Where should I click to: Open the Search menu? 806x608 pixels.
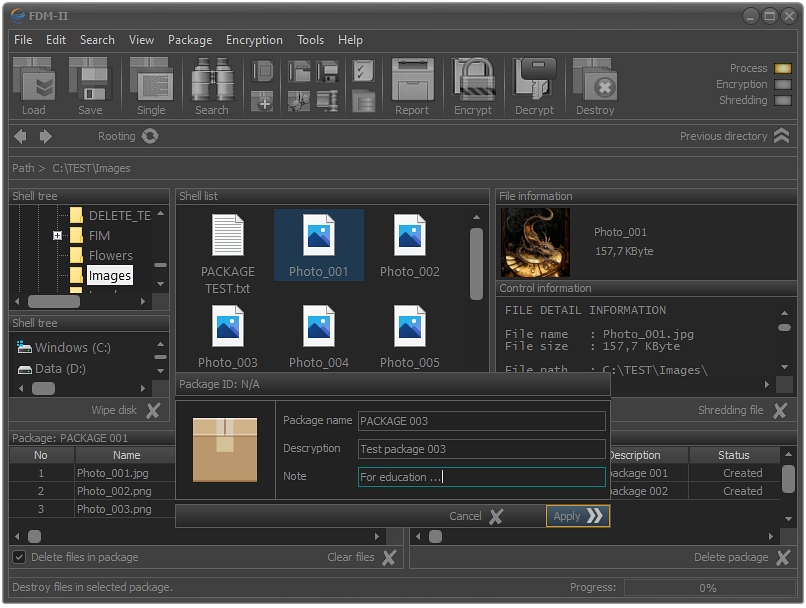pos(97,40)
